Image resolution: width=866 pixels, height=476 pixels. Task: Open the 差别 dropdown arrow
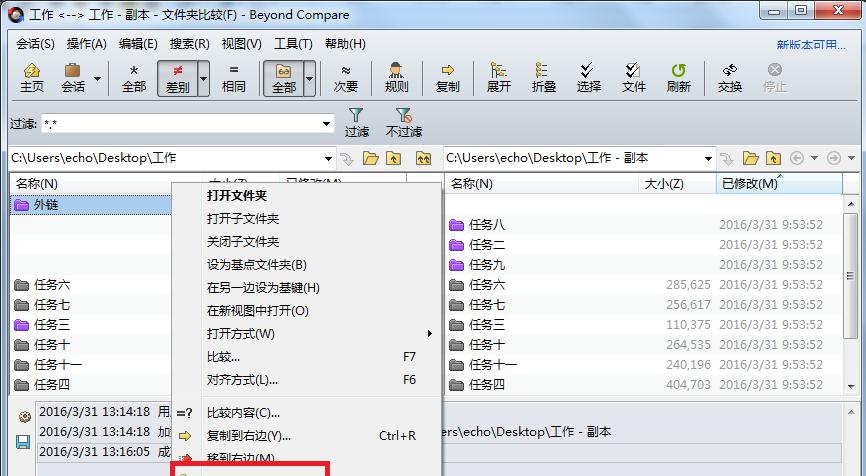203,78
